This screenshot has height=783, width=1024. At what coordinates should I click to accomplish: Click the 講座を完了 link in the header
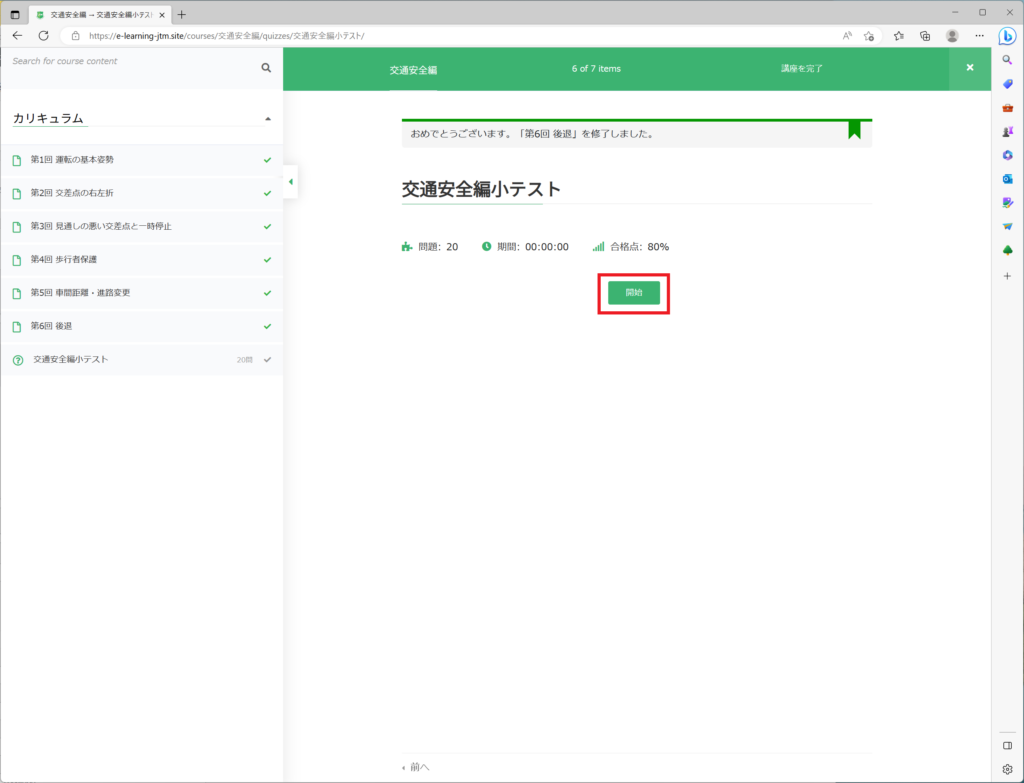(802, 69)
